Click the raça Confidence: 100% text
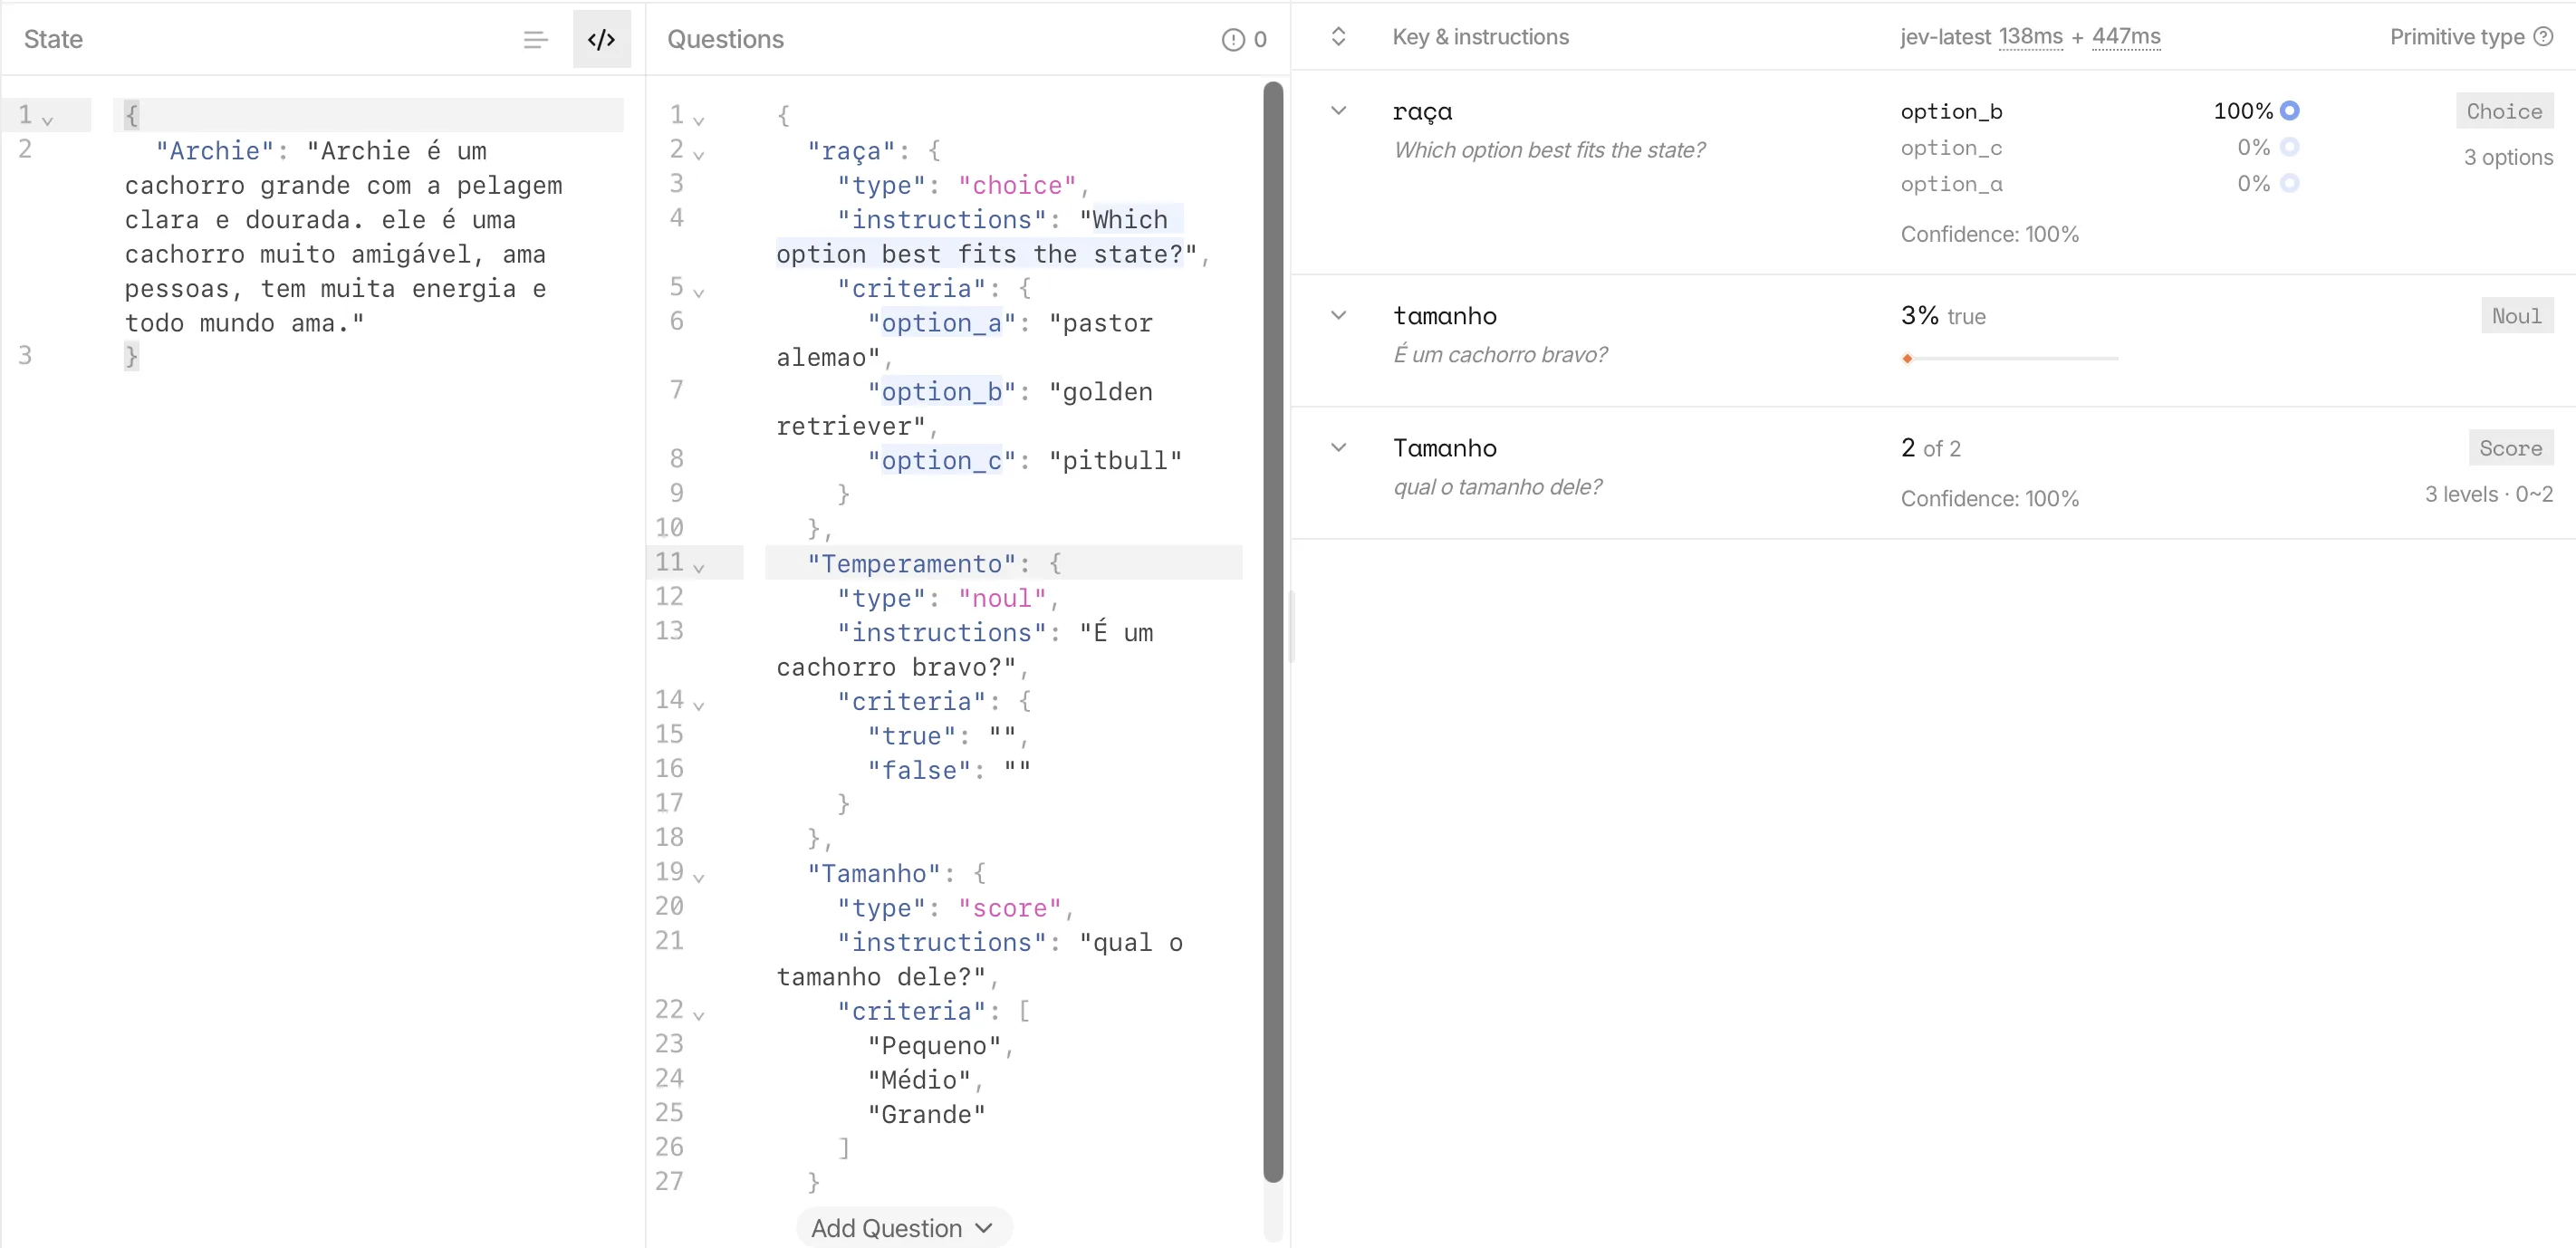The image size is (2576, 1248). (x=1989, y=234)
